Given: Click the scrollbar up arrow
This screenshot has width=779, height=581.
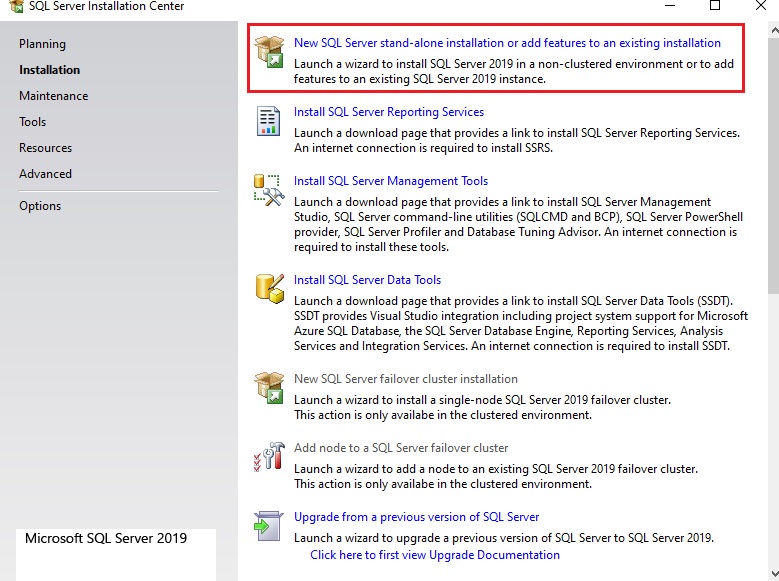Looking at the screenshot, I should (x=774, y=30).
